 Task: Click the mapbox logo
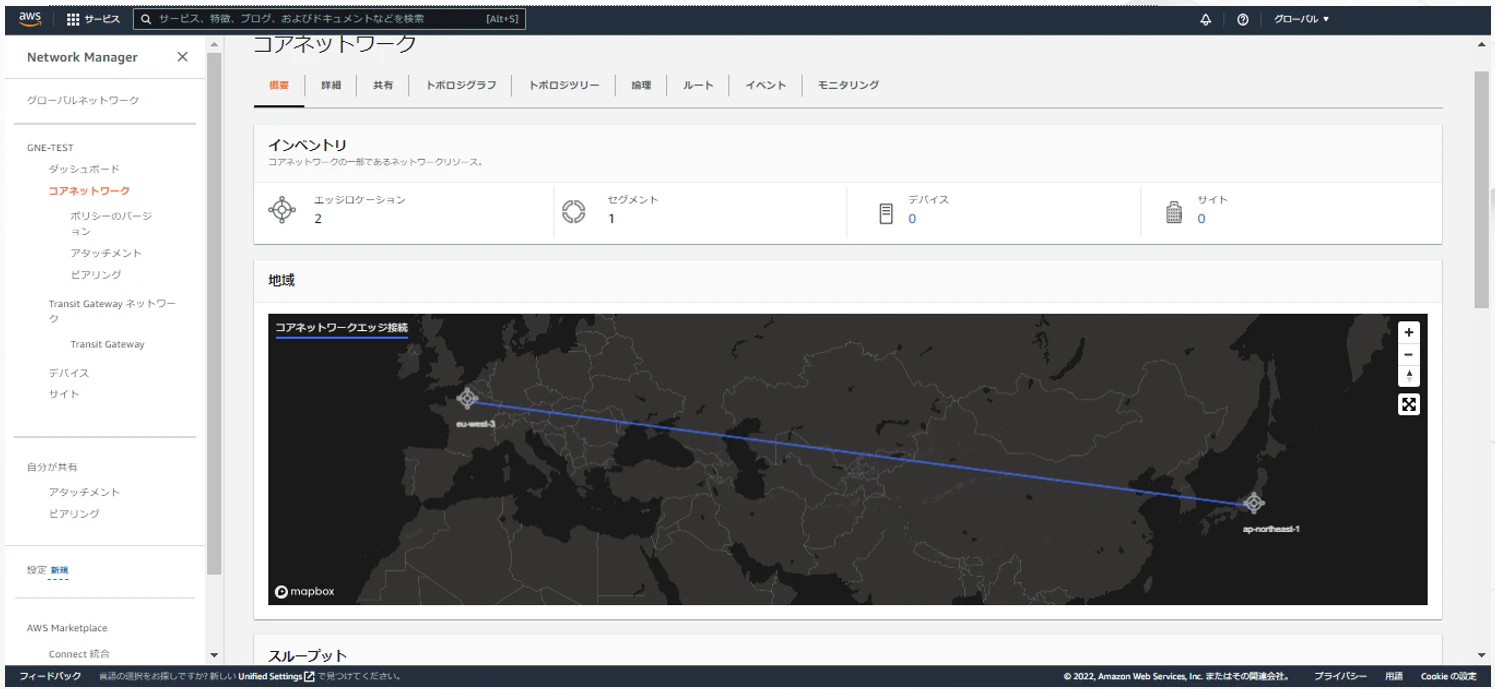point(305,591)
